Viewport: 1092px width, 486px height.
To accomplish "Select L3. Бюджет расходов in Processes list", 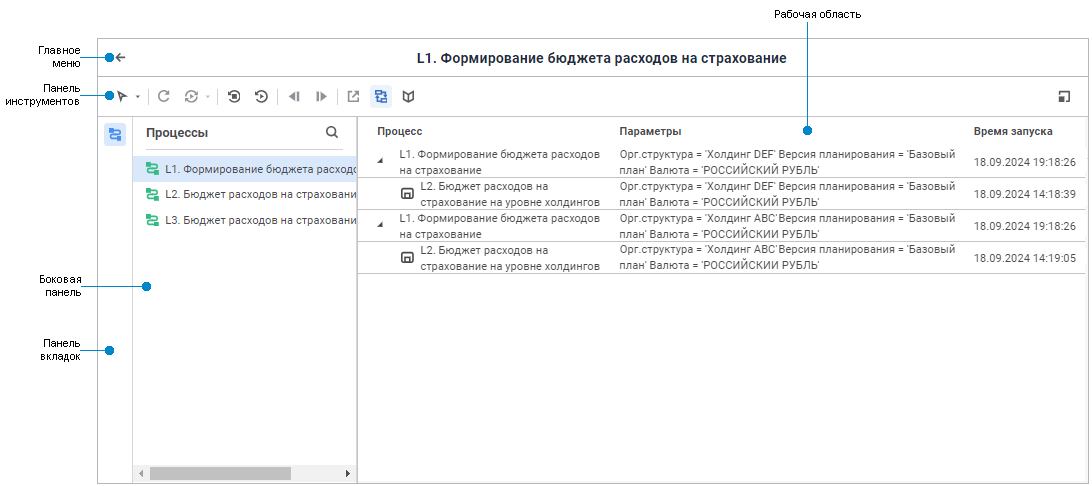I will point(244,220).
